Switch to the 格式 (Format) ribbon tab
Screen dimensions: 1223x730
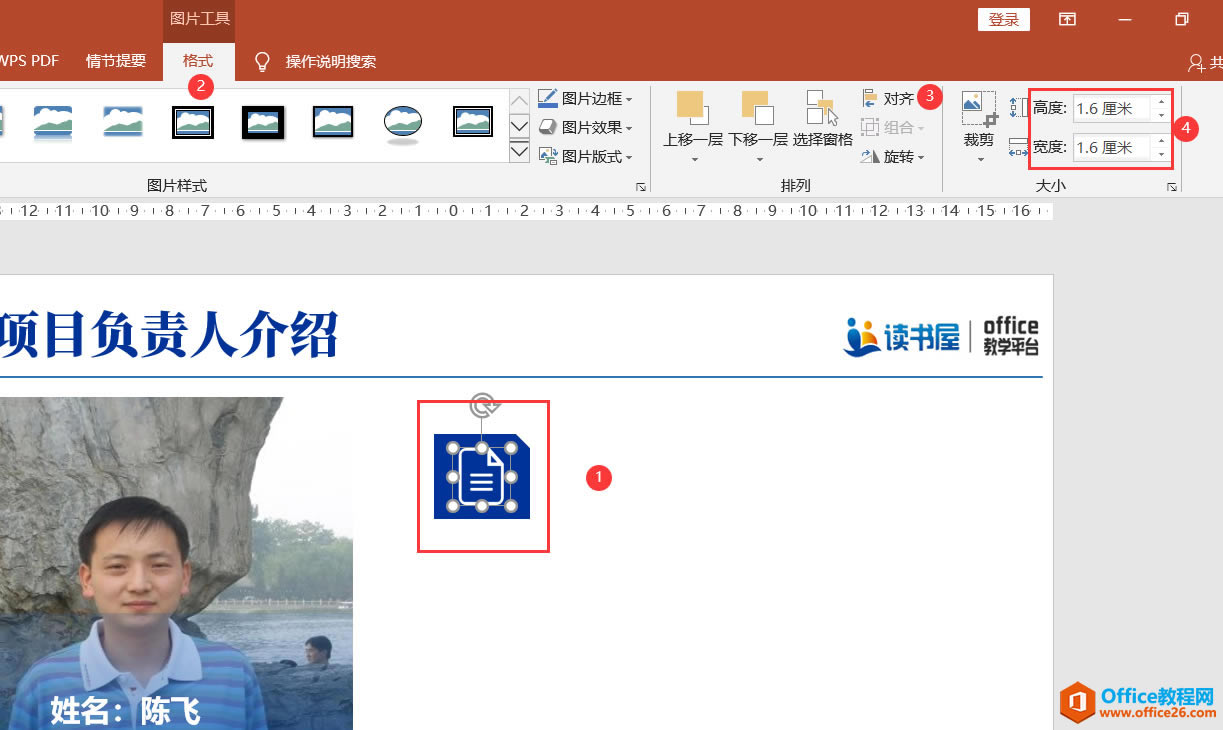click(x=198, y=60)
